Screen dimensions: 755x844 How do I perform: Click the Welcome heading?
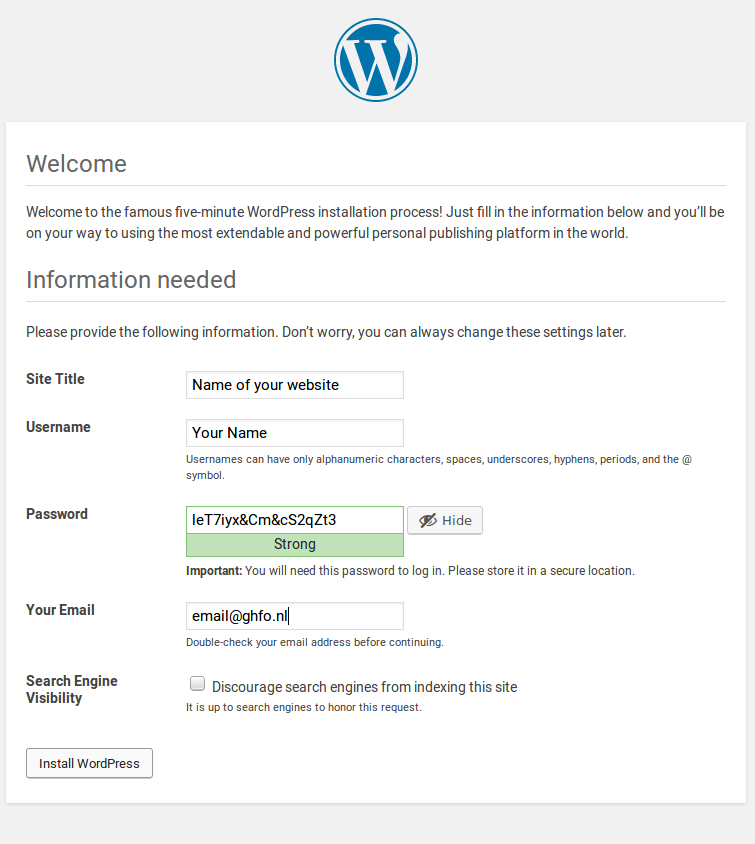click(76, 164)
